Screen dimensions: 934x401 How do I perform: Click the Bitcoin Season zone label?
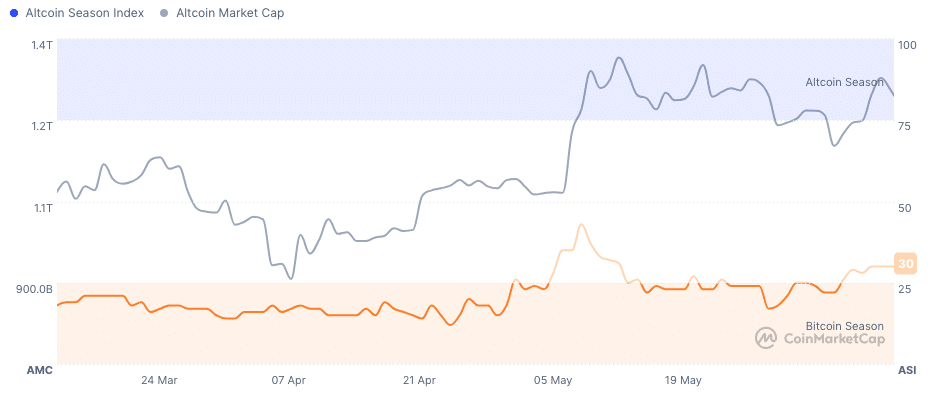pos(845,326)
